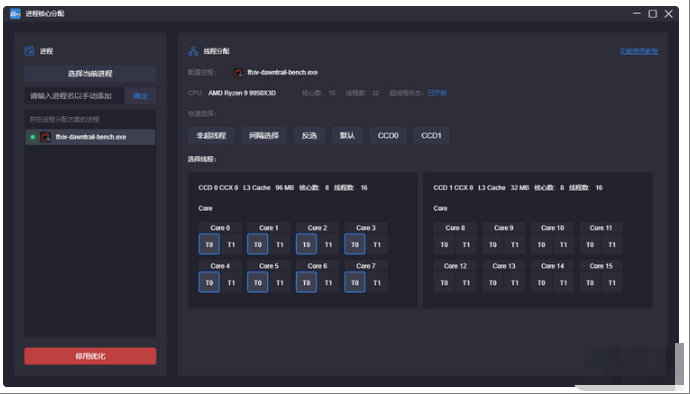Toggle Core 7 T0 thread
The width and height of the screenshot is (690, 394).
355,283
